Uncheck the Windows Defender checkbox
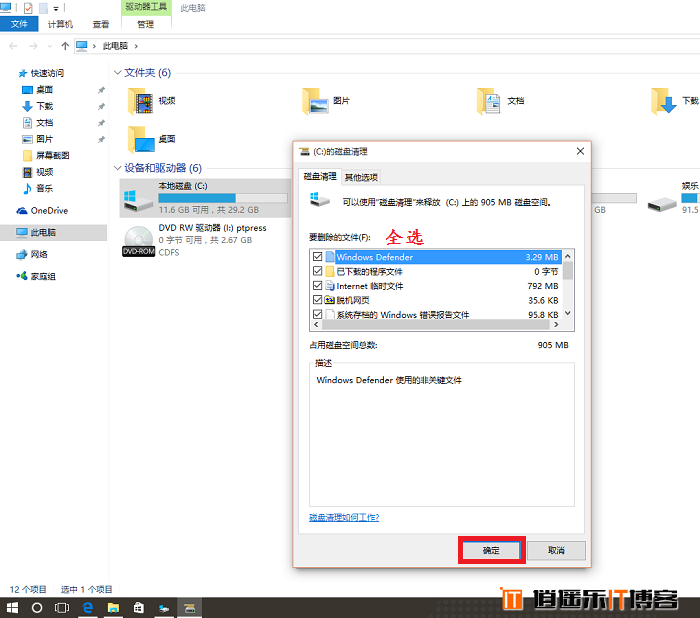 point(317,257)
